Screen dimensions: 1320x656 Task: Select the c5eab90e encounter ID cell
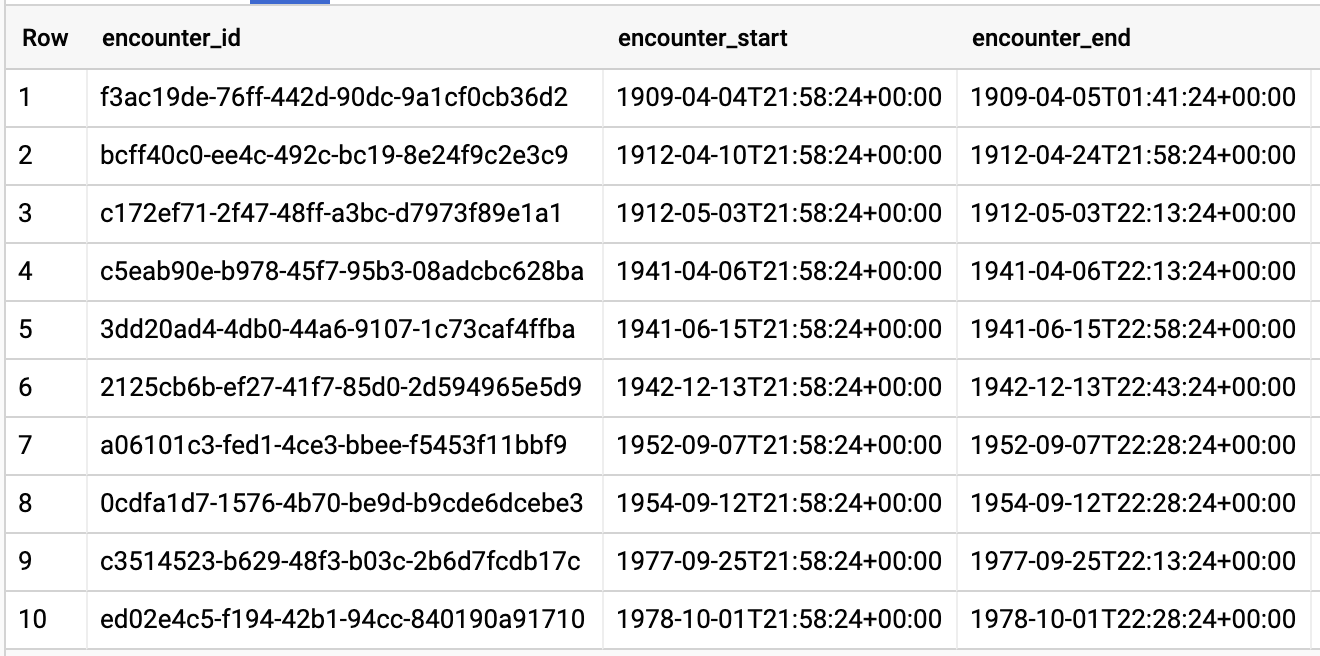coord(342,272)
